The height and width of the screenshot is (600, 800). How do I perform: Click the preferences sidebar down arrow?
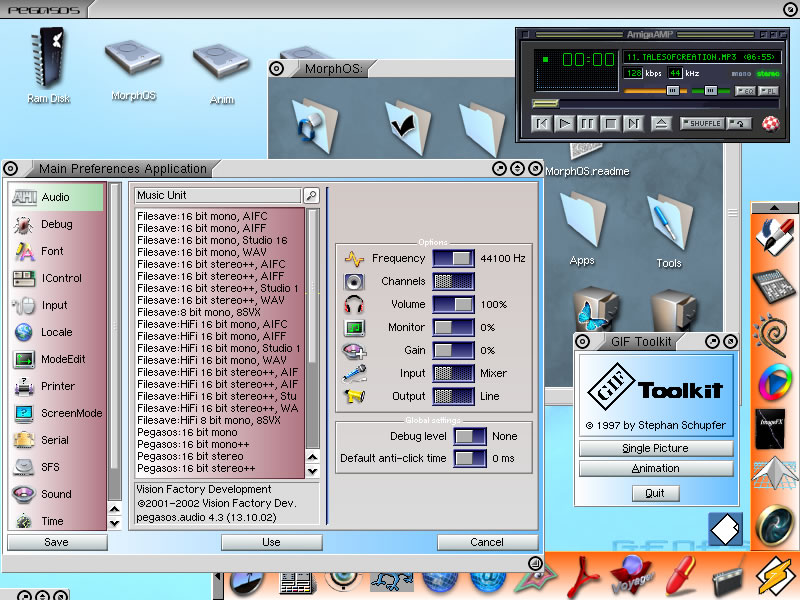pyautogui.click(x=115, y=523)
